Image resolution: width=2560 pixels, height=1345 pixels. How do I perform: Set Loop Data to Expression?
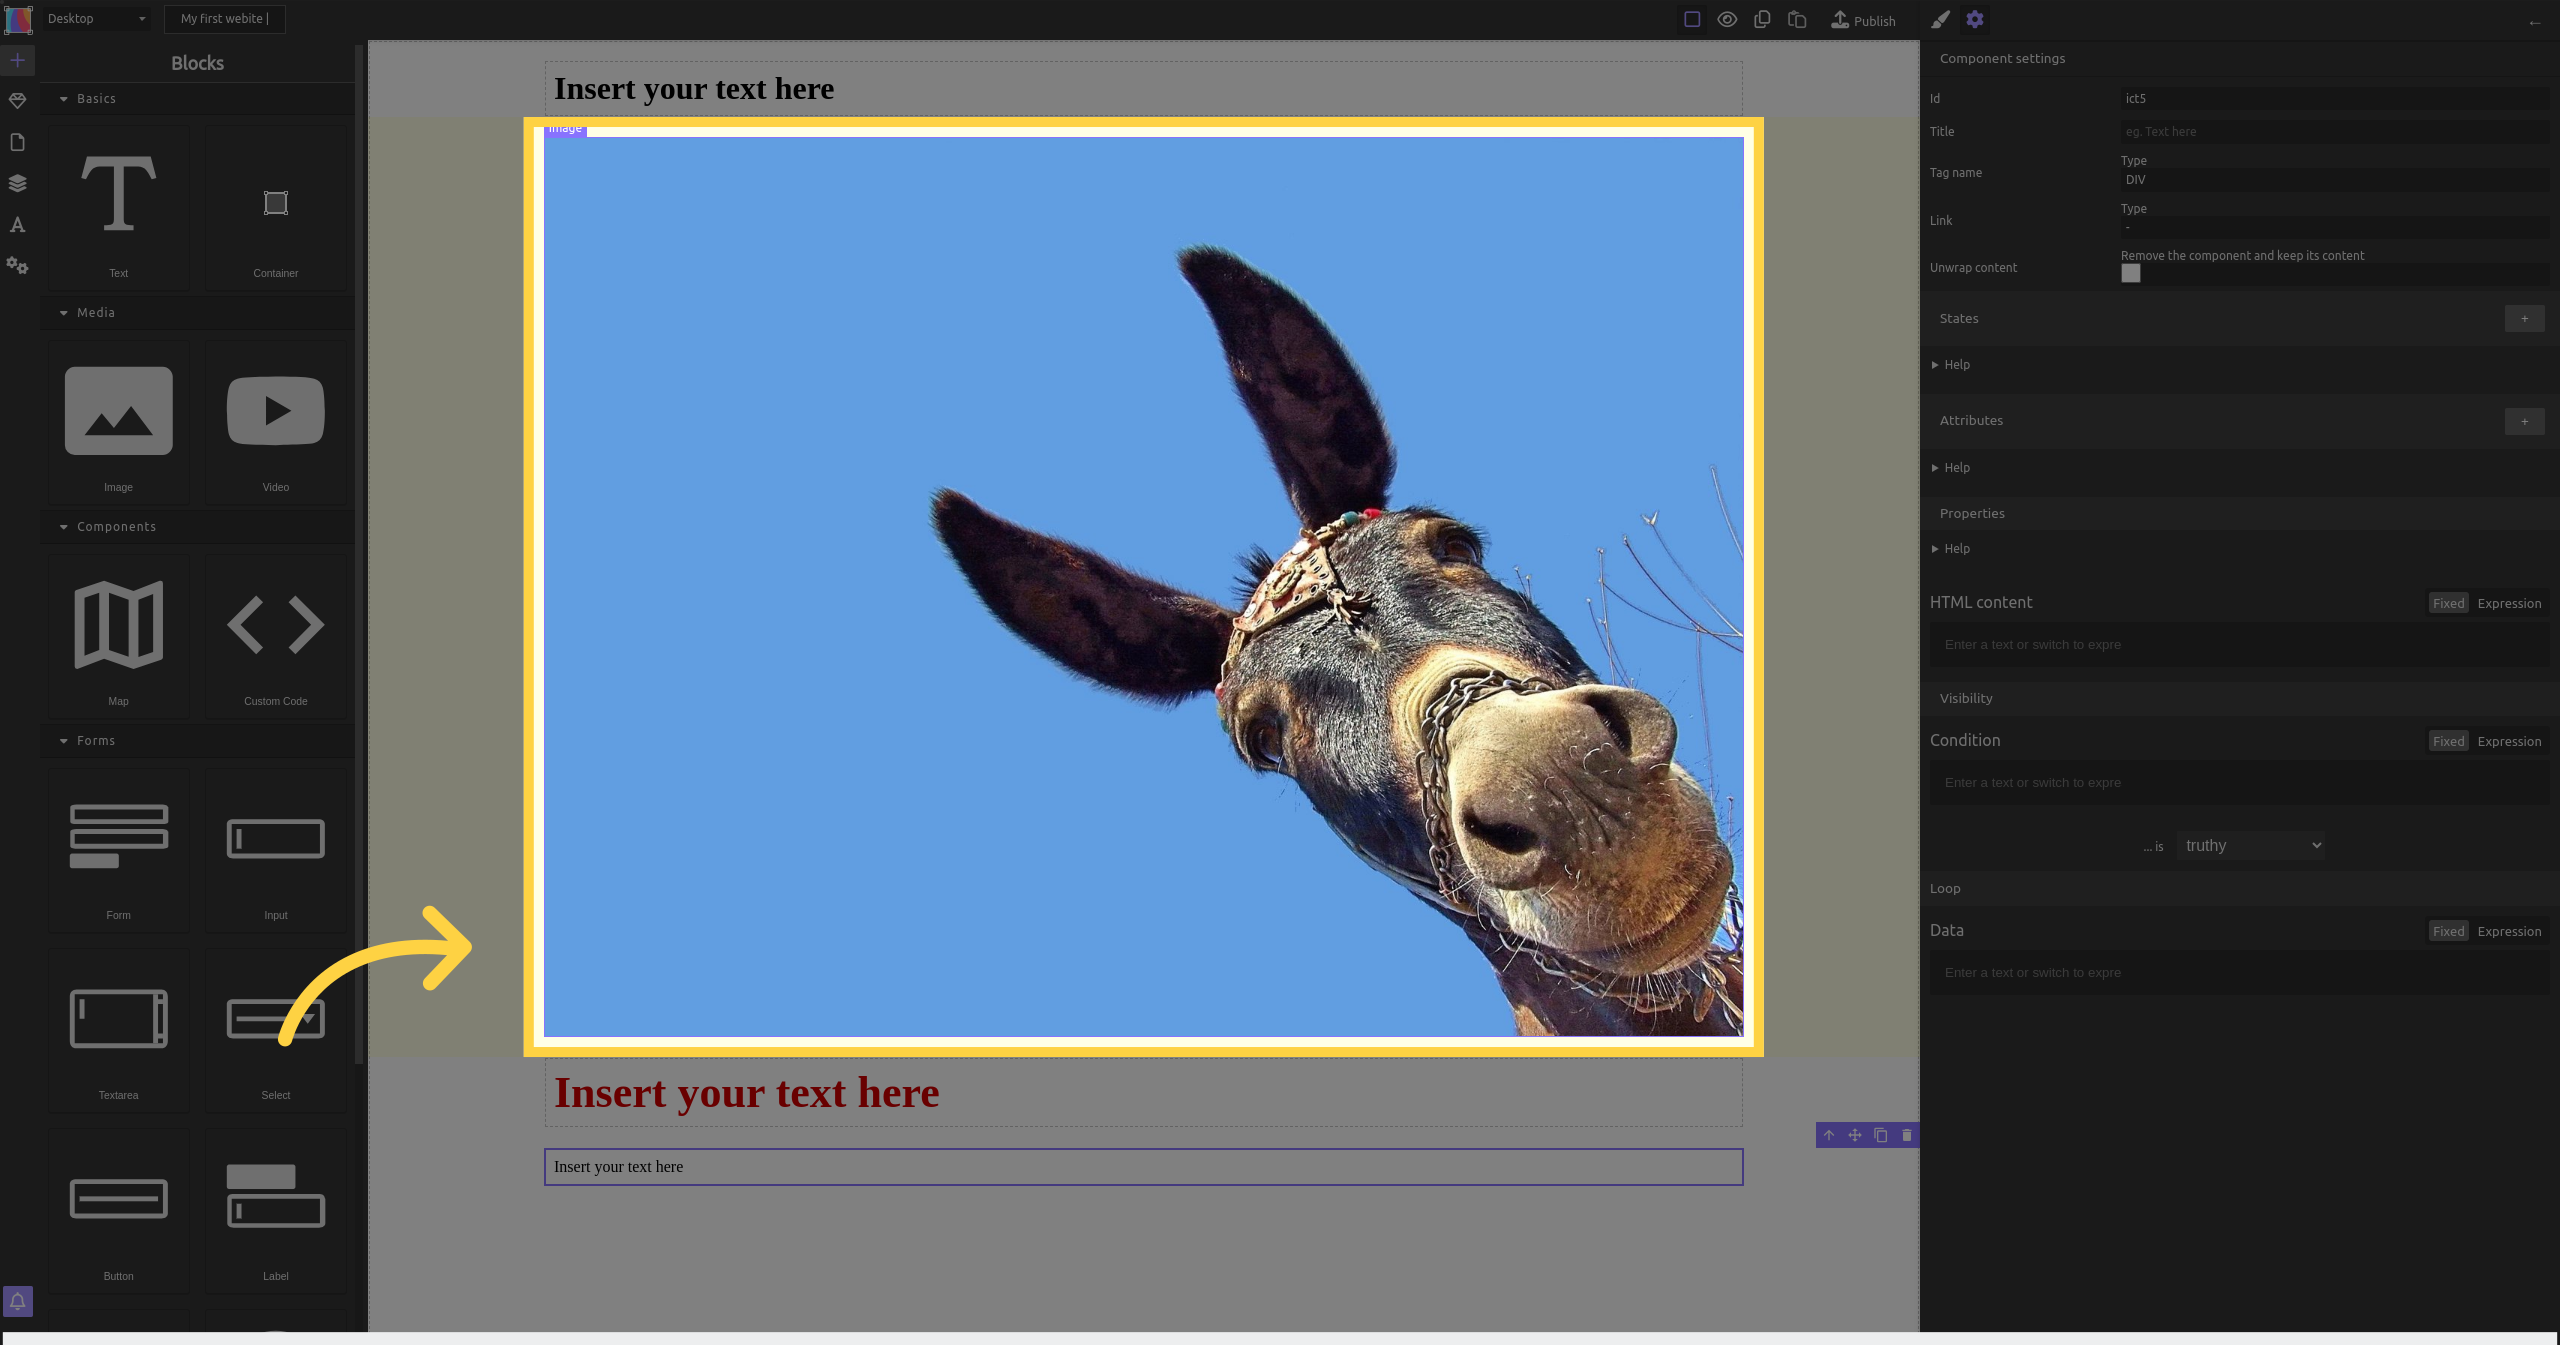[2509, 931]
